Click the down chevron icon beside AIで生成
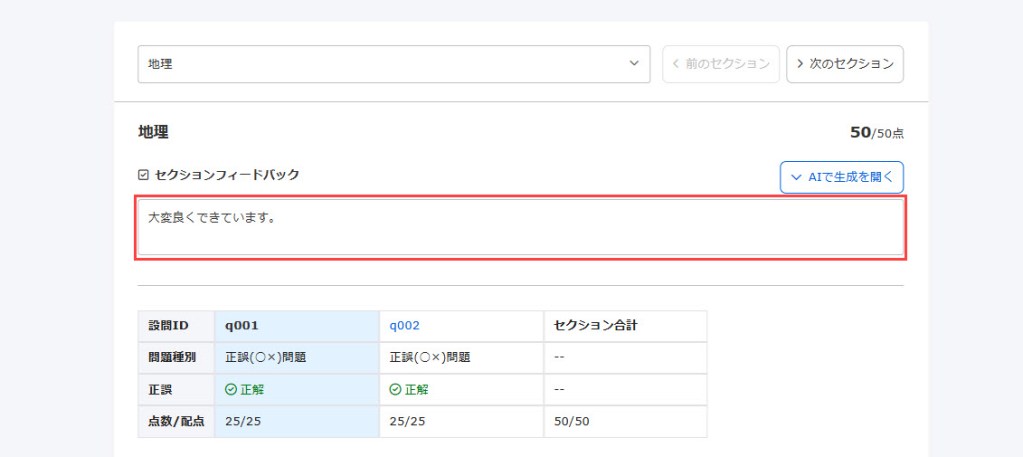The image size is (1023, 457). coord(795,178)
